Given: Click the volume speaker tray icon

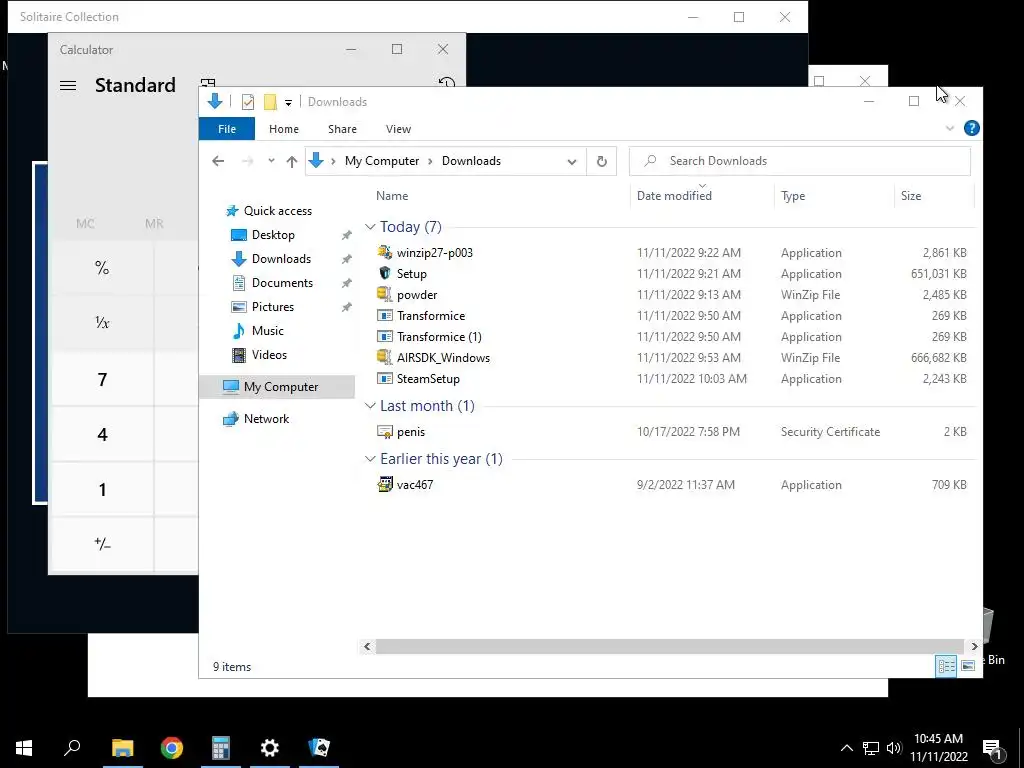Looking at the screenshot, I should 894,748.
